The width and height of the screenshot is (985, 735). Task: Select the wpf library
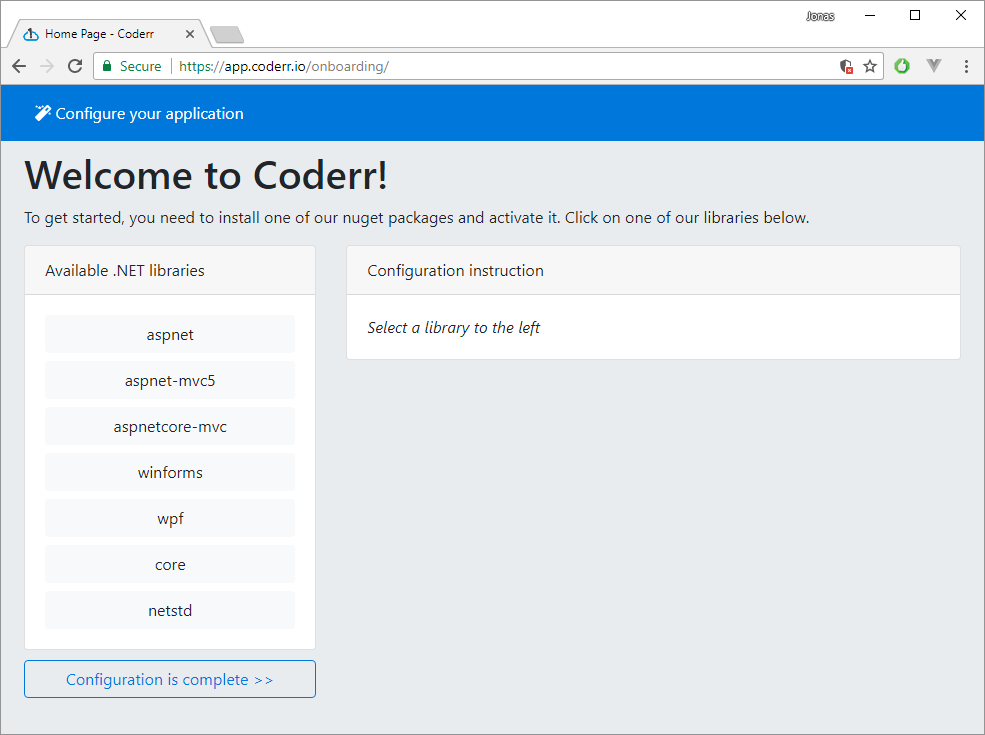pos(170,518)
